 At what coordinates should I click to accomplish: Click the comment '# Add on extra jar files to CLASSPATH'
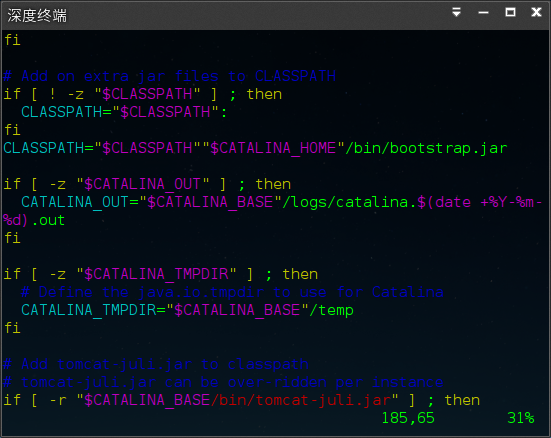click(169, 76)
